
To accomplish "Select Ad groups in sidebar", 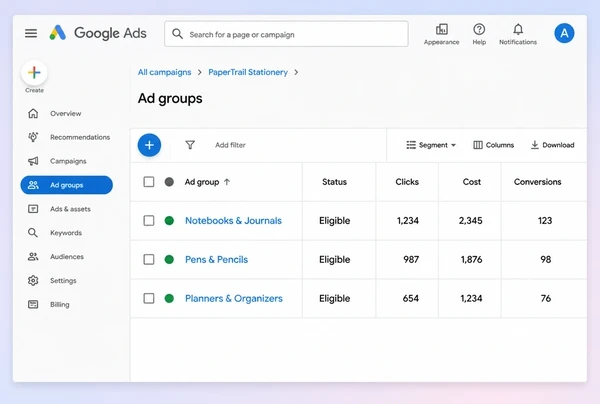I will point(67,185).
